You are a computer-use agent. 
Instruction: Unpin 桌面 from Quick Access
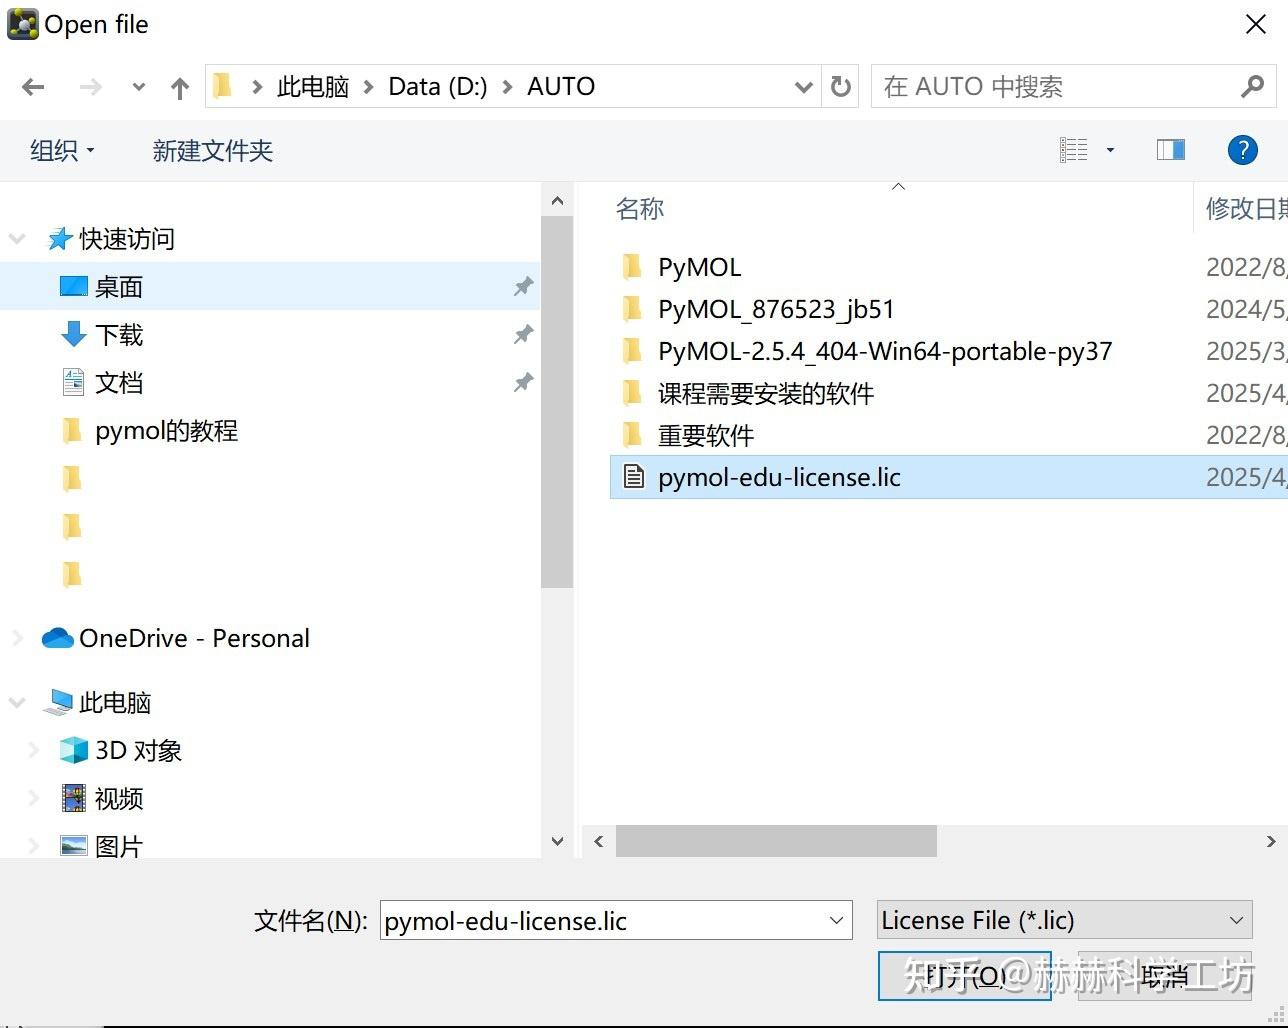click(522, 286)
